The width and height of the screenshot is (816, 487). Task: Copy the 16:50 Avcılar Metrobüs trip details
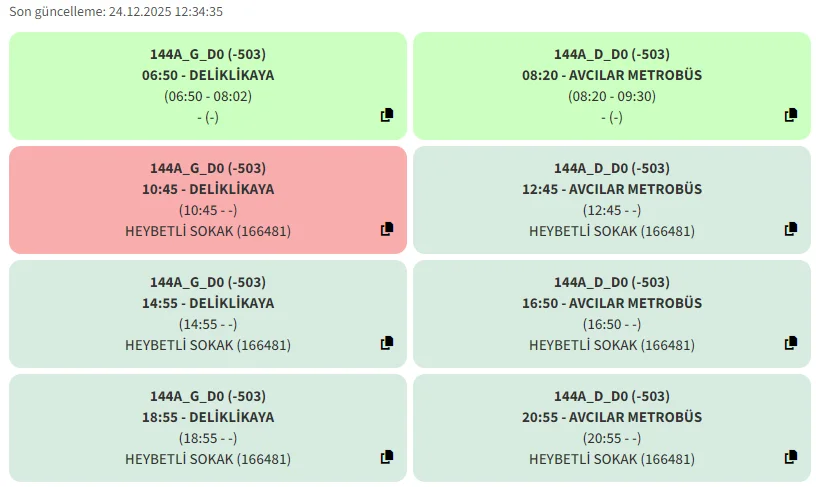point(791,343)
